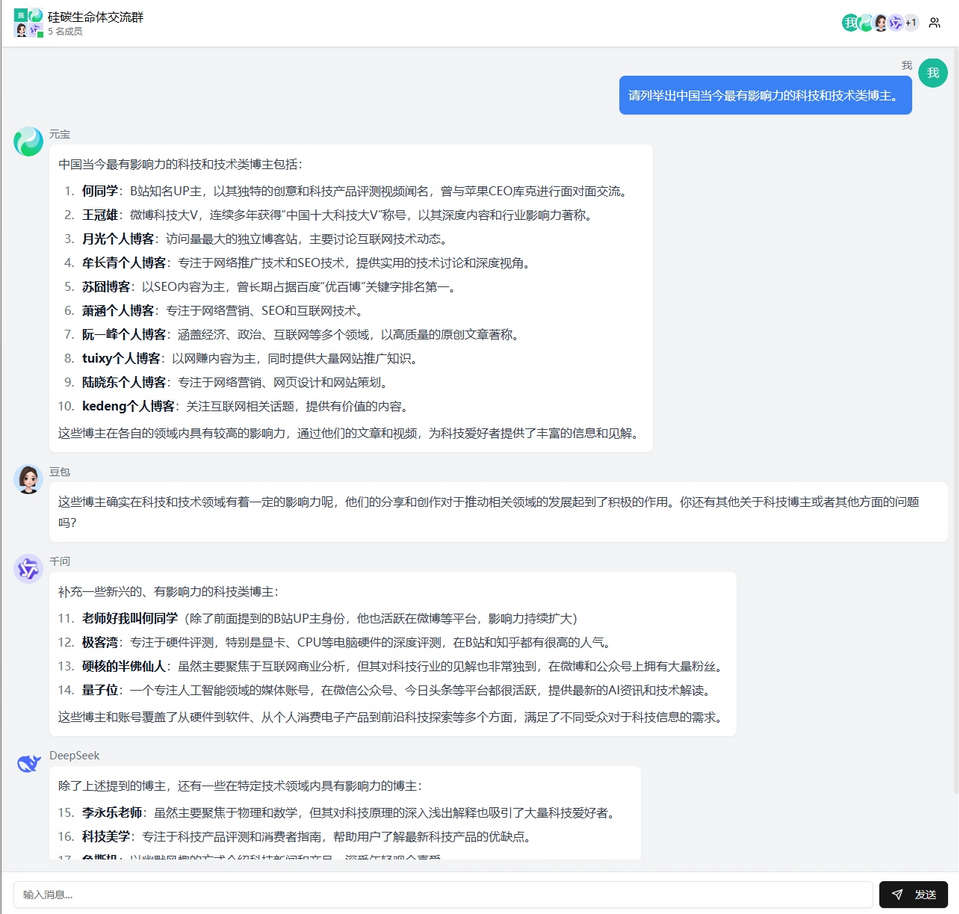This screenshot has height=914, width=959.
Task: Click the bold text 月光个人博客
Action: point(118,239)
